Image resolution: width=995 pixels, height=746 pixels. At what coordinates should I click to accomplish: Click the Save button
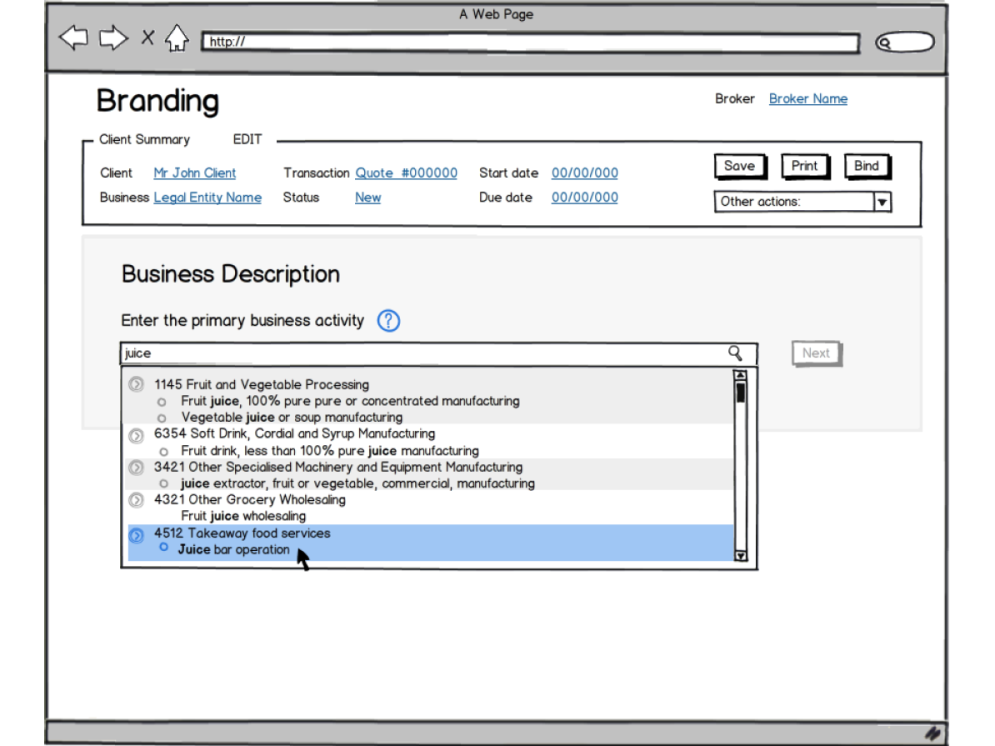tap(740, 166)
